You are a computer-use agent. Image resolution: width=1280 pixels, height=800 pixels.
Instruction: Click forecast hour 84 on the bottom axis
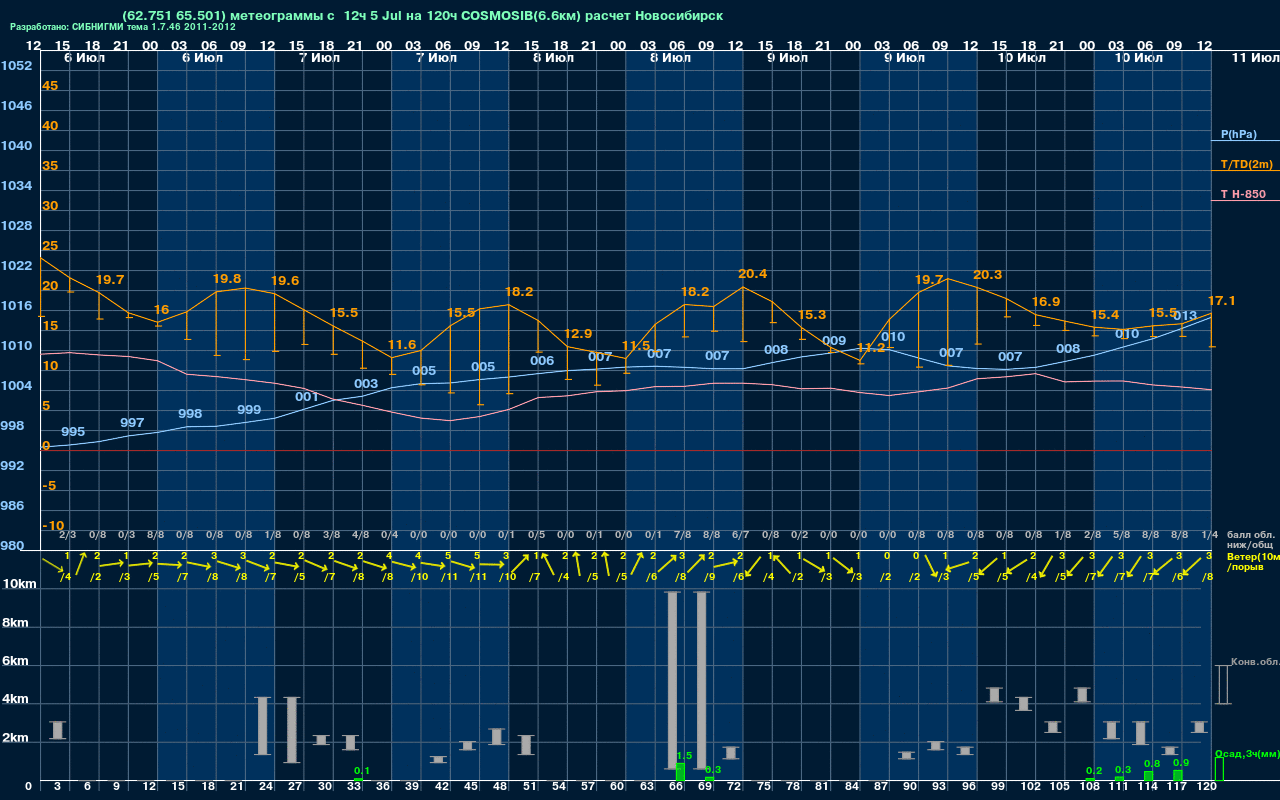851,787
